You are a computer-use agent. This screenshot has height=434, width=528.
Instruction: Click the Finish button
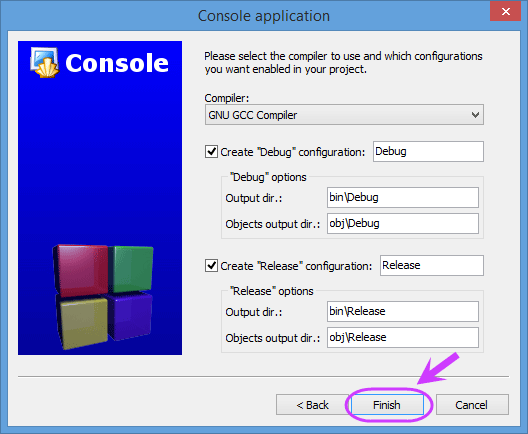[x=387, y=405]
